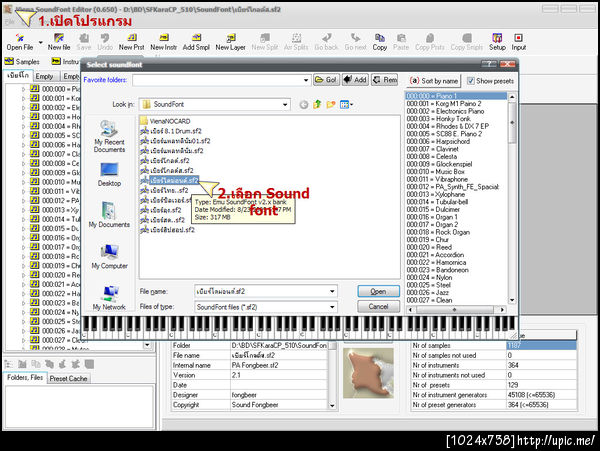The image size is (600, 451).
Task: Click the up one level folder icon
Action: tap(317, 104)
